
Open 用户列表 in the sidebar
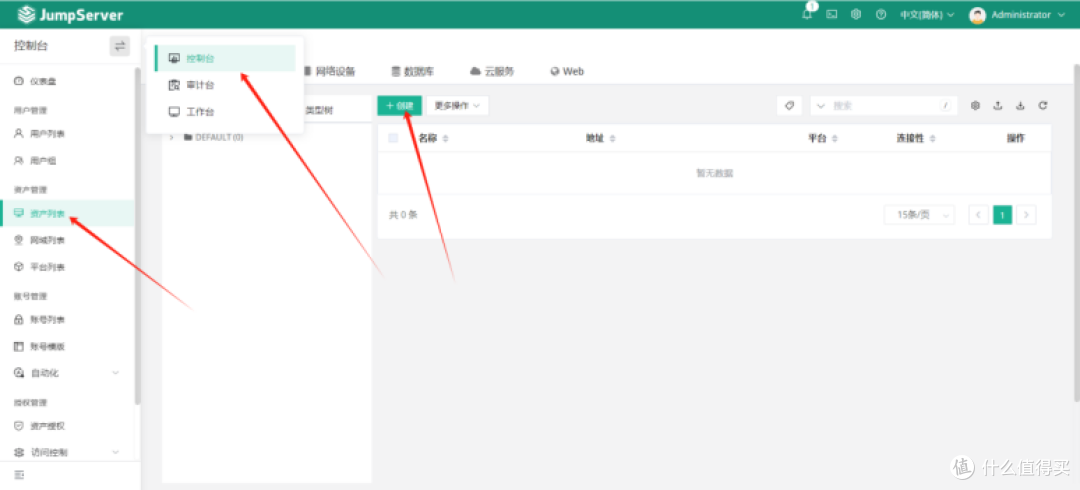click(x=68, y=134)
